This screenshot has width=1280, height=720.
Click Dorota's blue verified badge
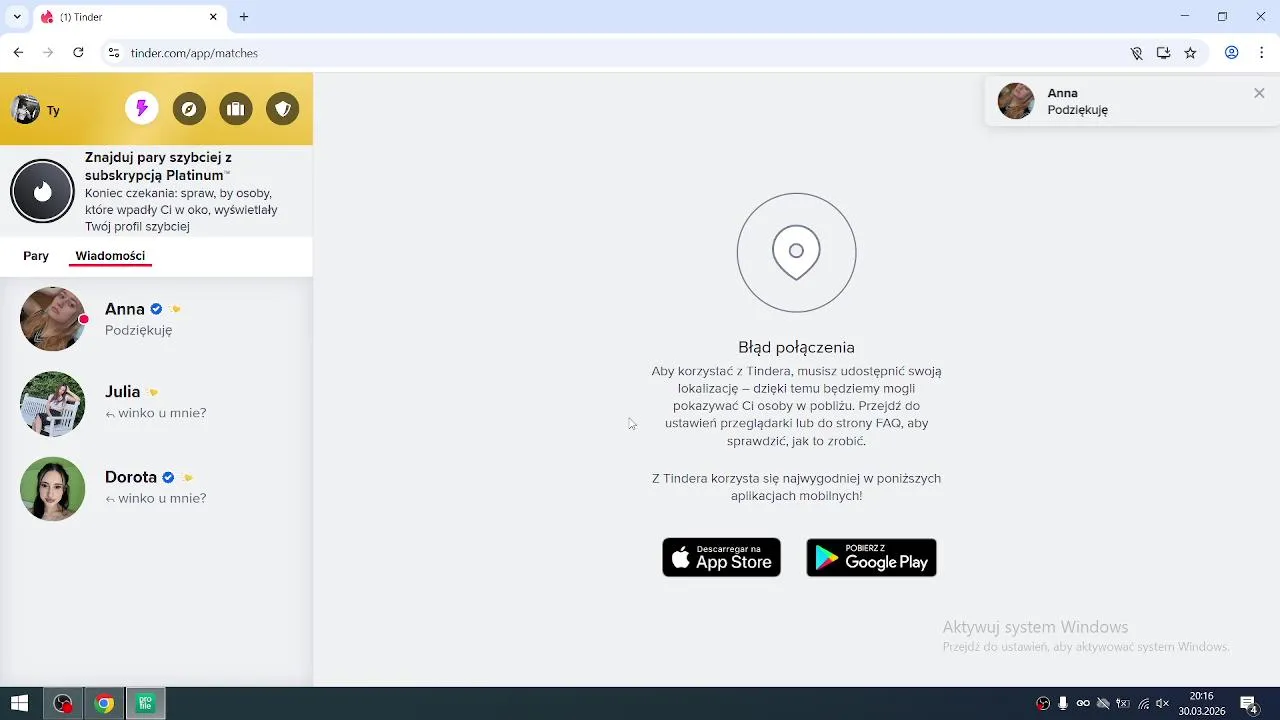(168, 477)
